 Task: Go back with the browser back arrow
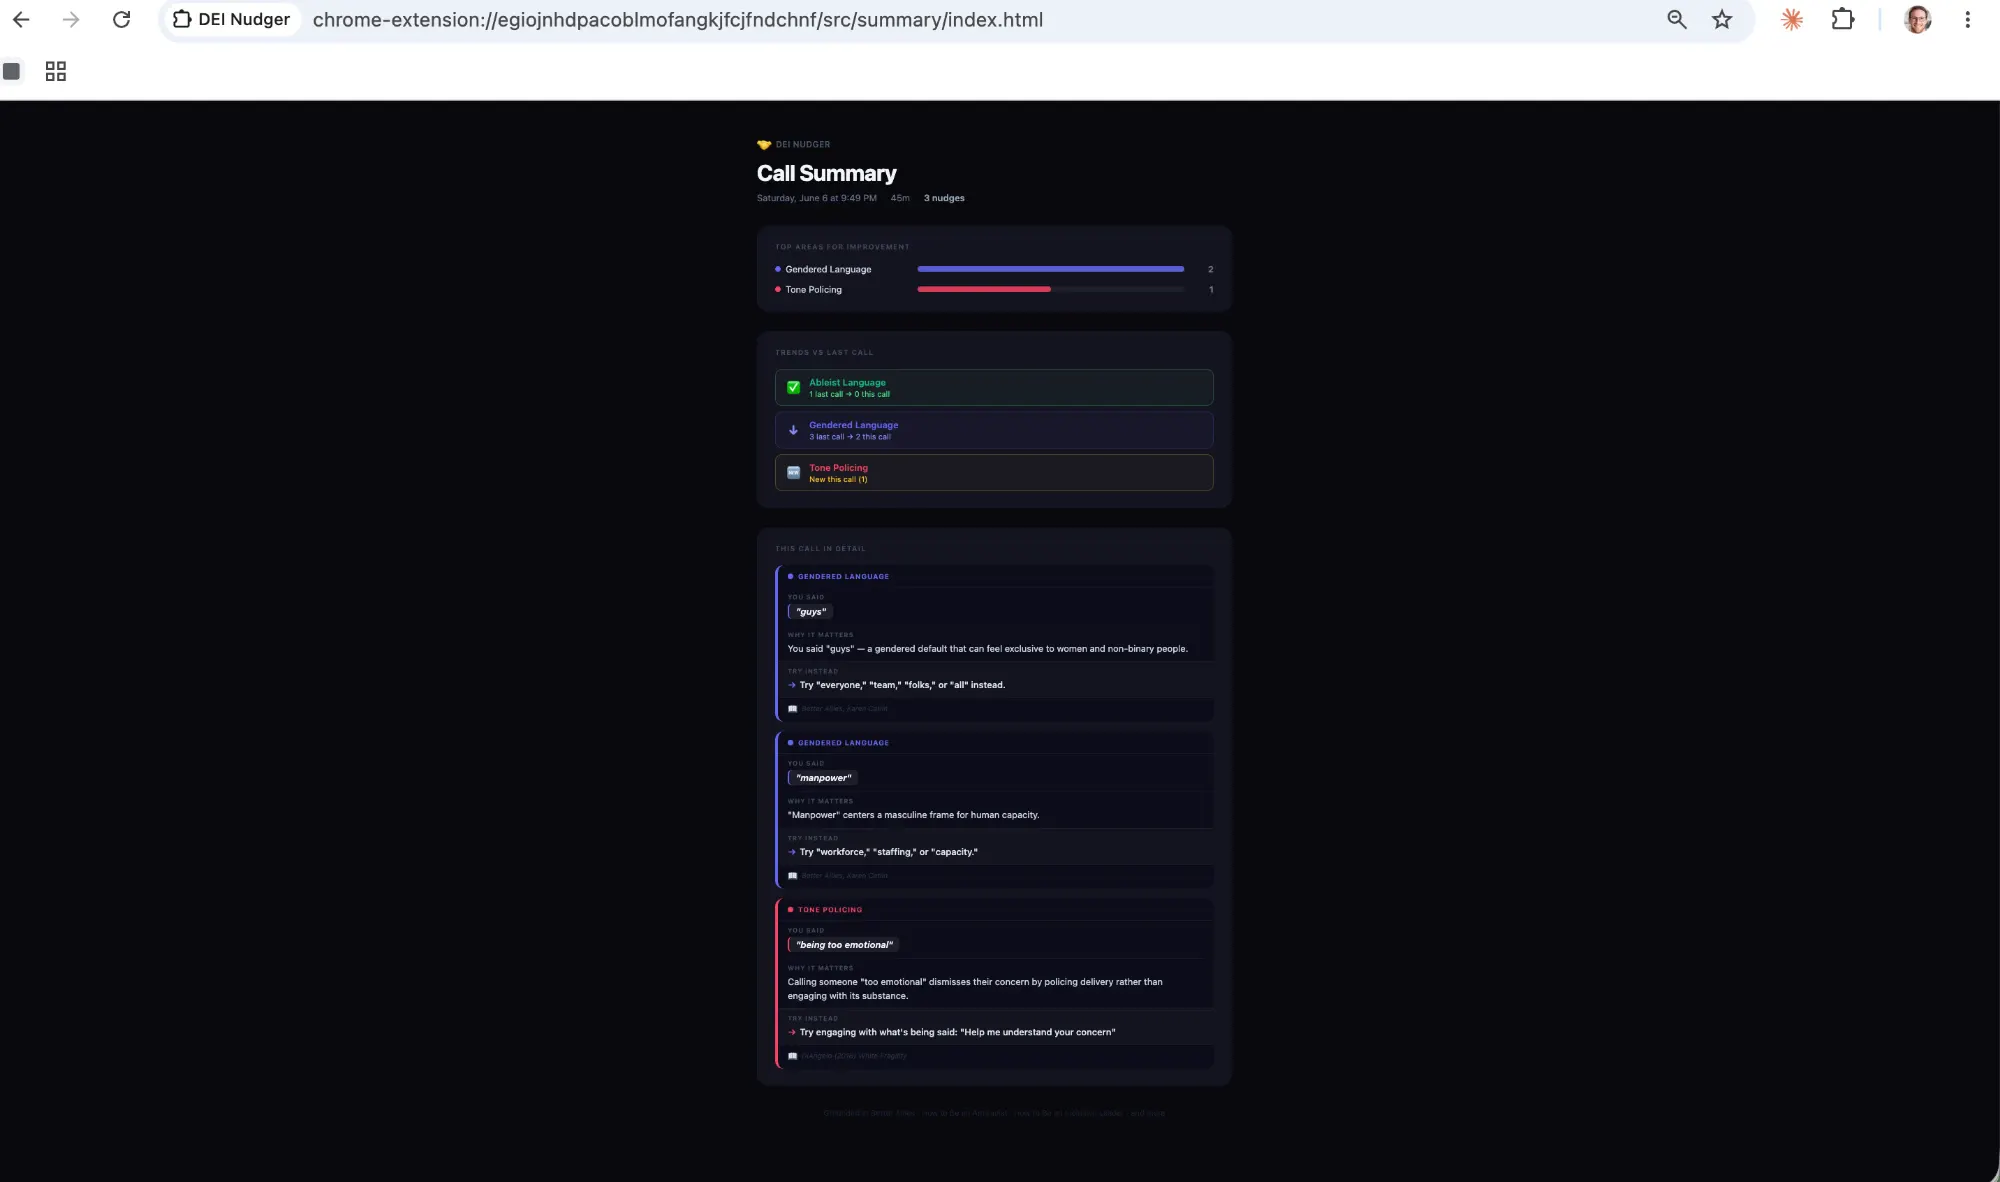[21, 20]
